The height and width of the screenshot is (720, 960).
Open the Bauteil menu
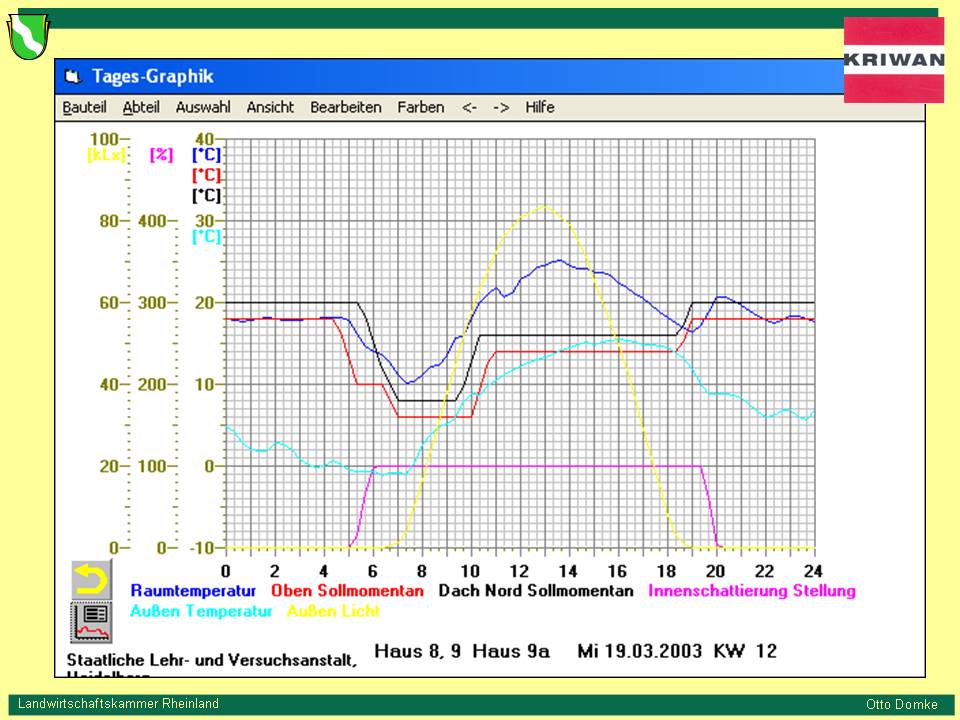[84, 107]
